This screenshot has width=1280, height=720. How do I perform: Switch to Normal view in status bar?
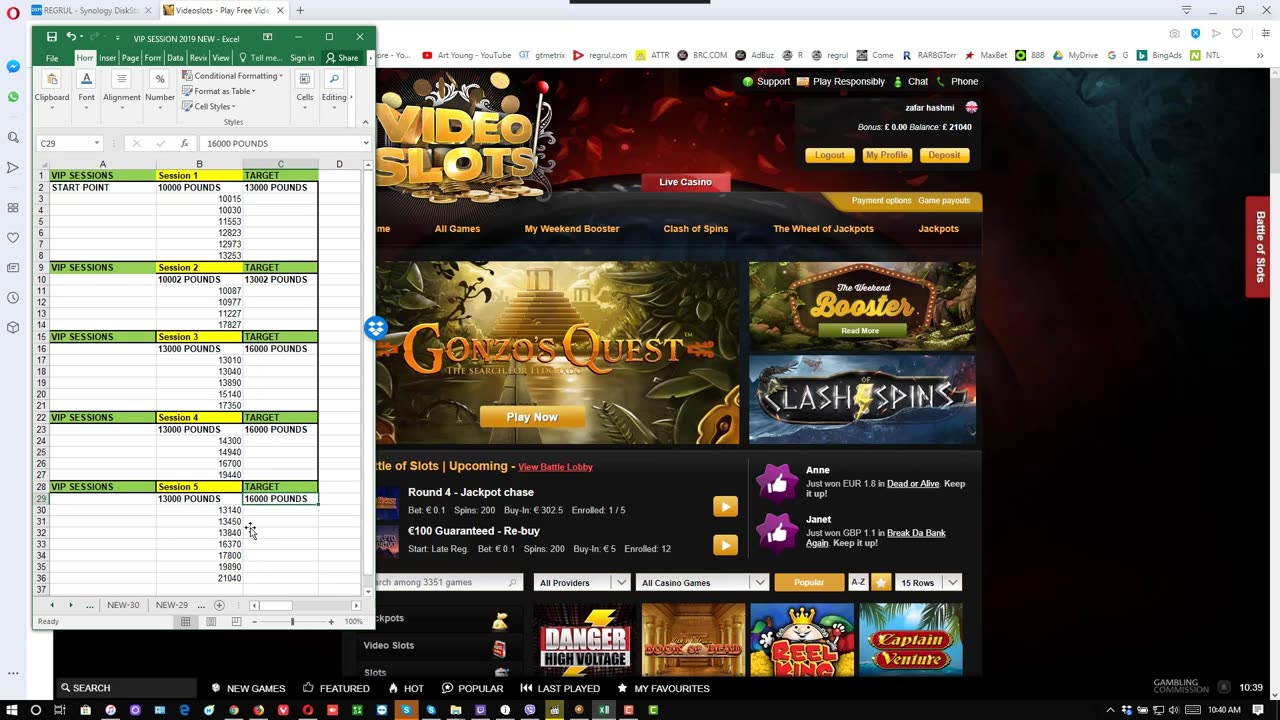[185, 622]
